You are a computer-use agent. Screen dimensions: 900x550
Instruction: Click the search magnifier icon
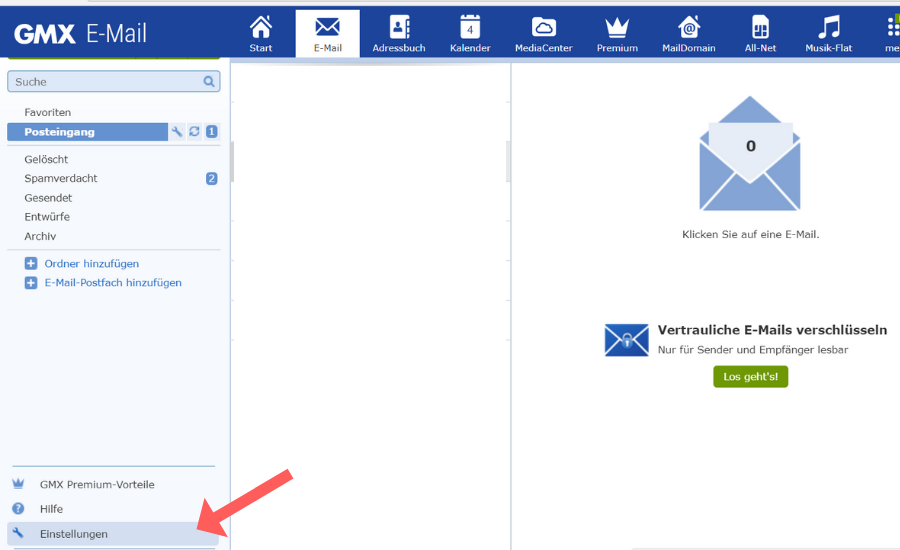209,82
